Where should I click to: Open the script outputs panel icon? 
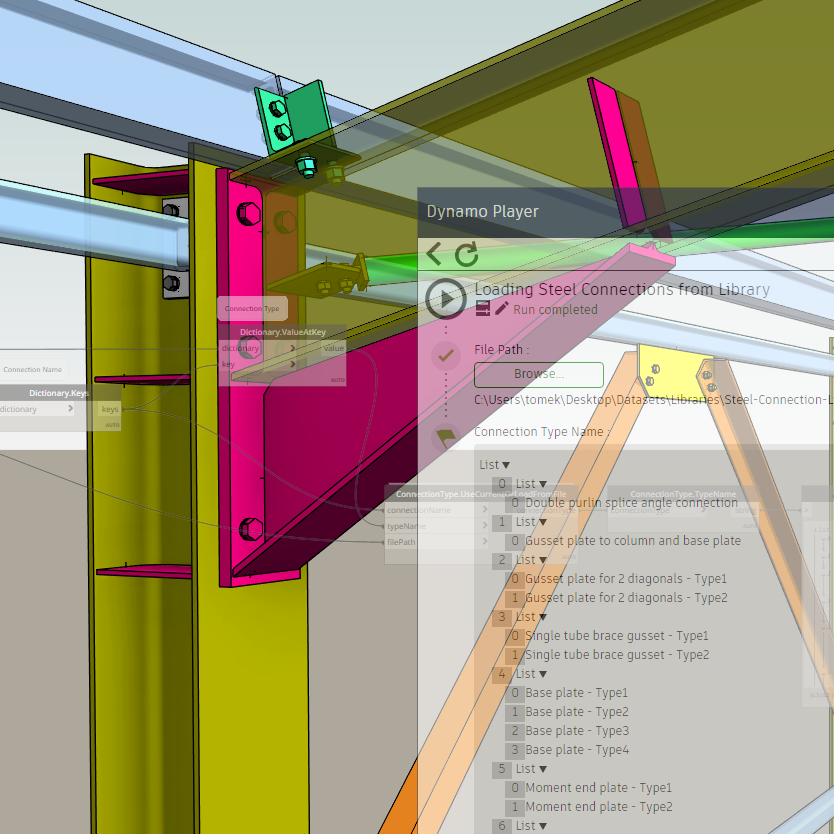482,308
